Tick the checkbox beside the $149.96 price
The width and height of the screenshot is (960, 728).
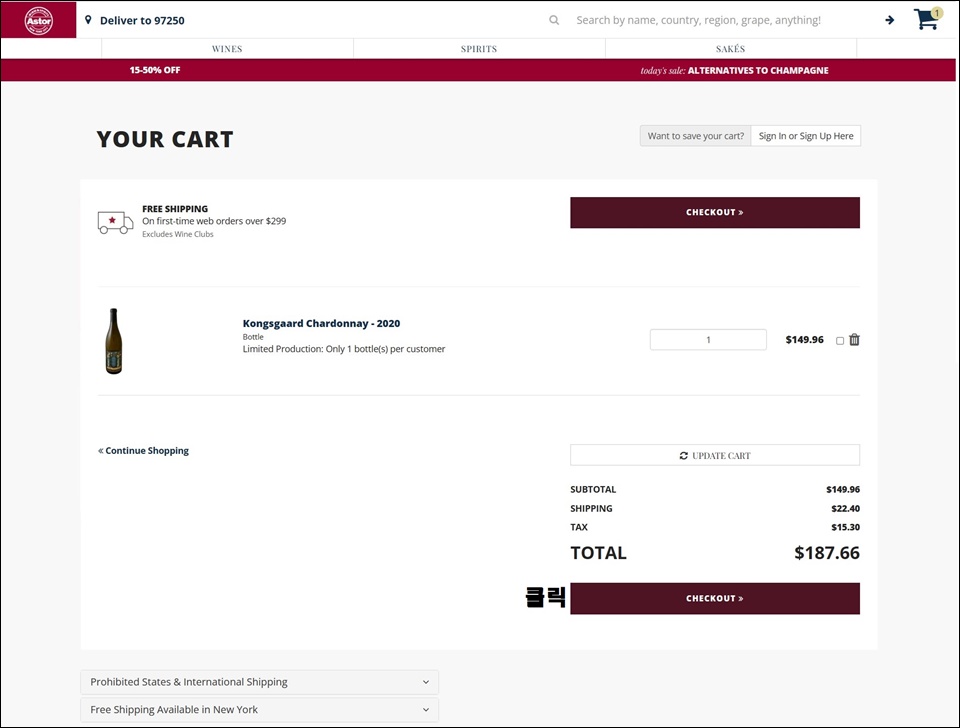(x=840, y=341)
